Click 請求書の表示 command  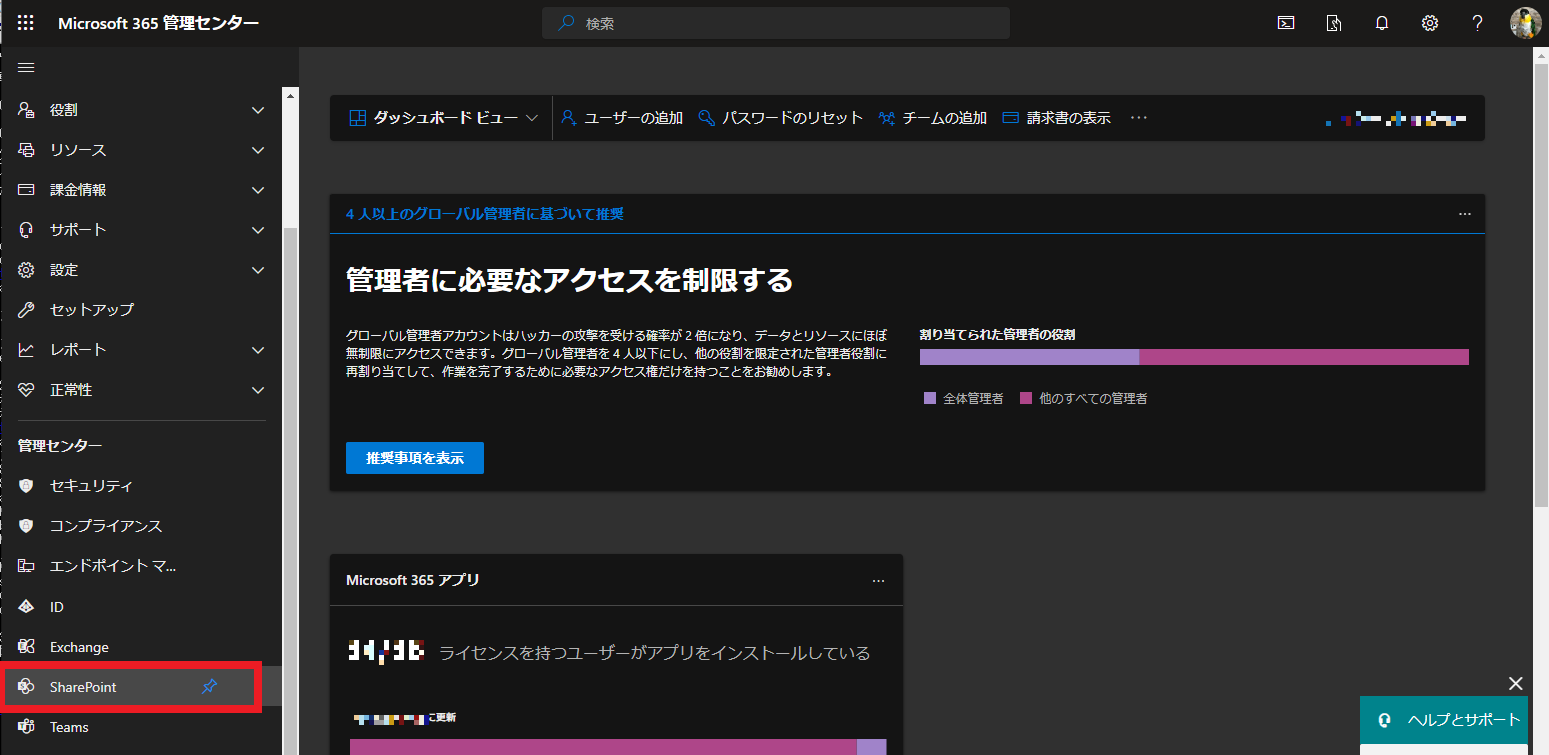(x=1057, y=118)
